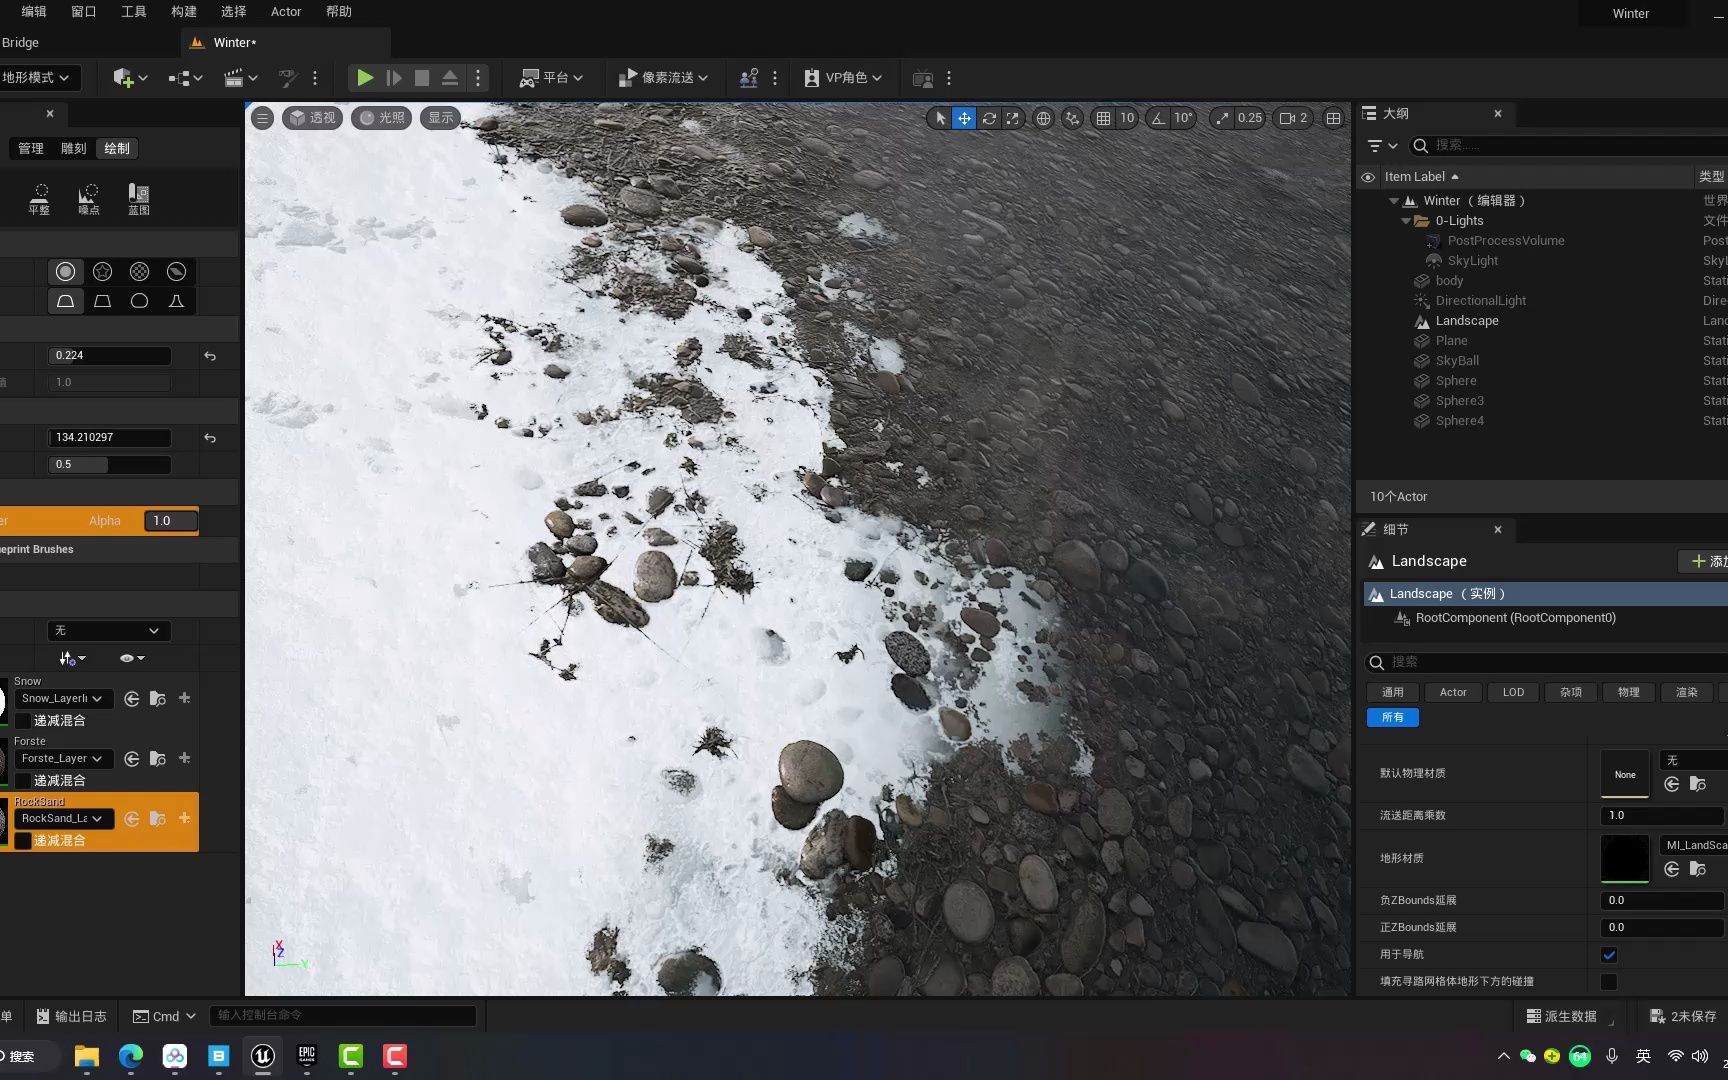Activate the rotate transform tool in viewport
The image size is (1728, 1080).
click(988, 118)
